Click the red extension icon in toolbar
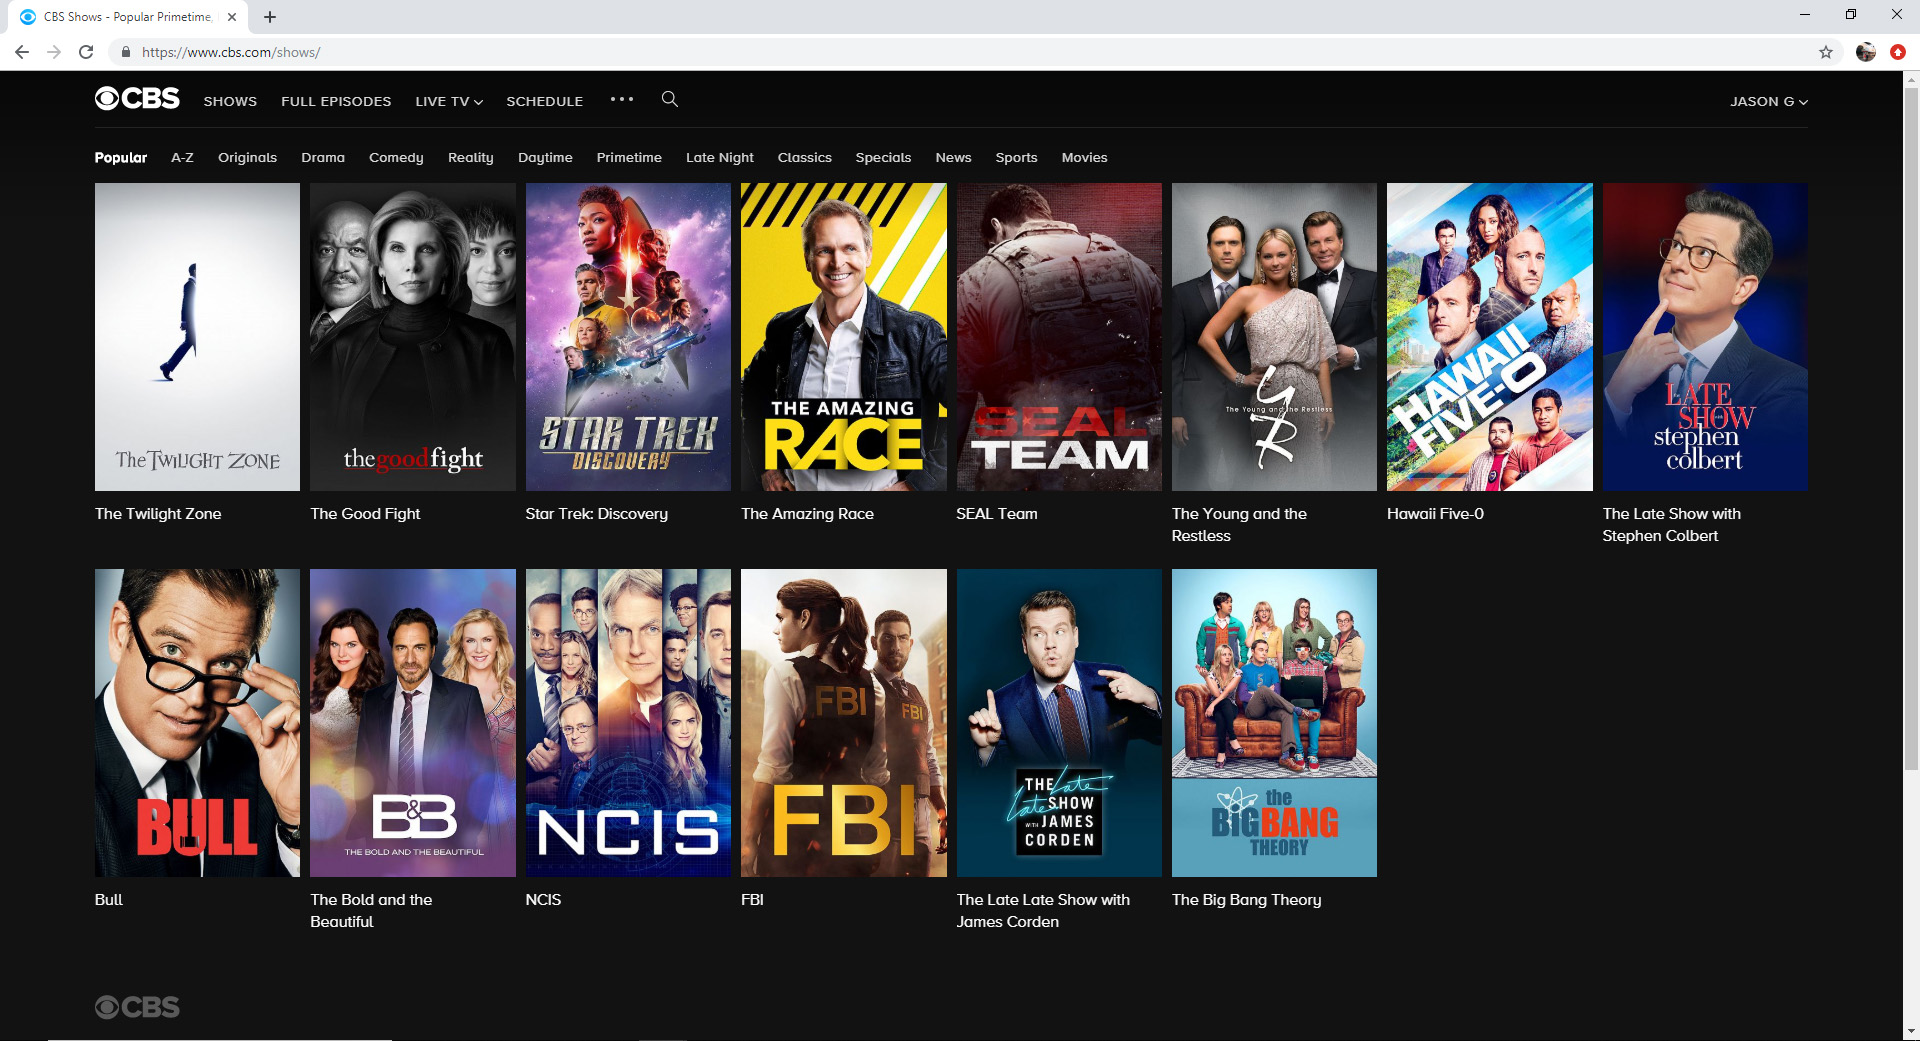The height and width of the screenshot is (1041, 1920). click(x=1897, y=52)
